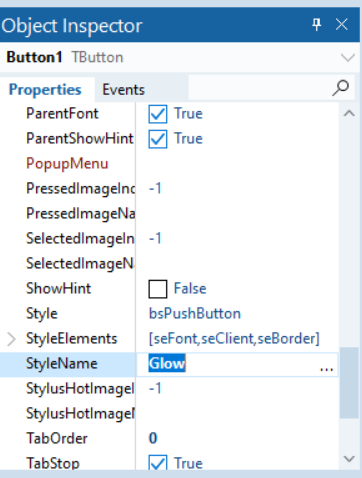Pin the Object Inspector panel

317,25
